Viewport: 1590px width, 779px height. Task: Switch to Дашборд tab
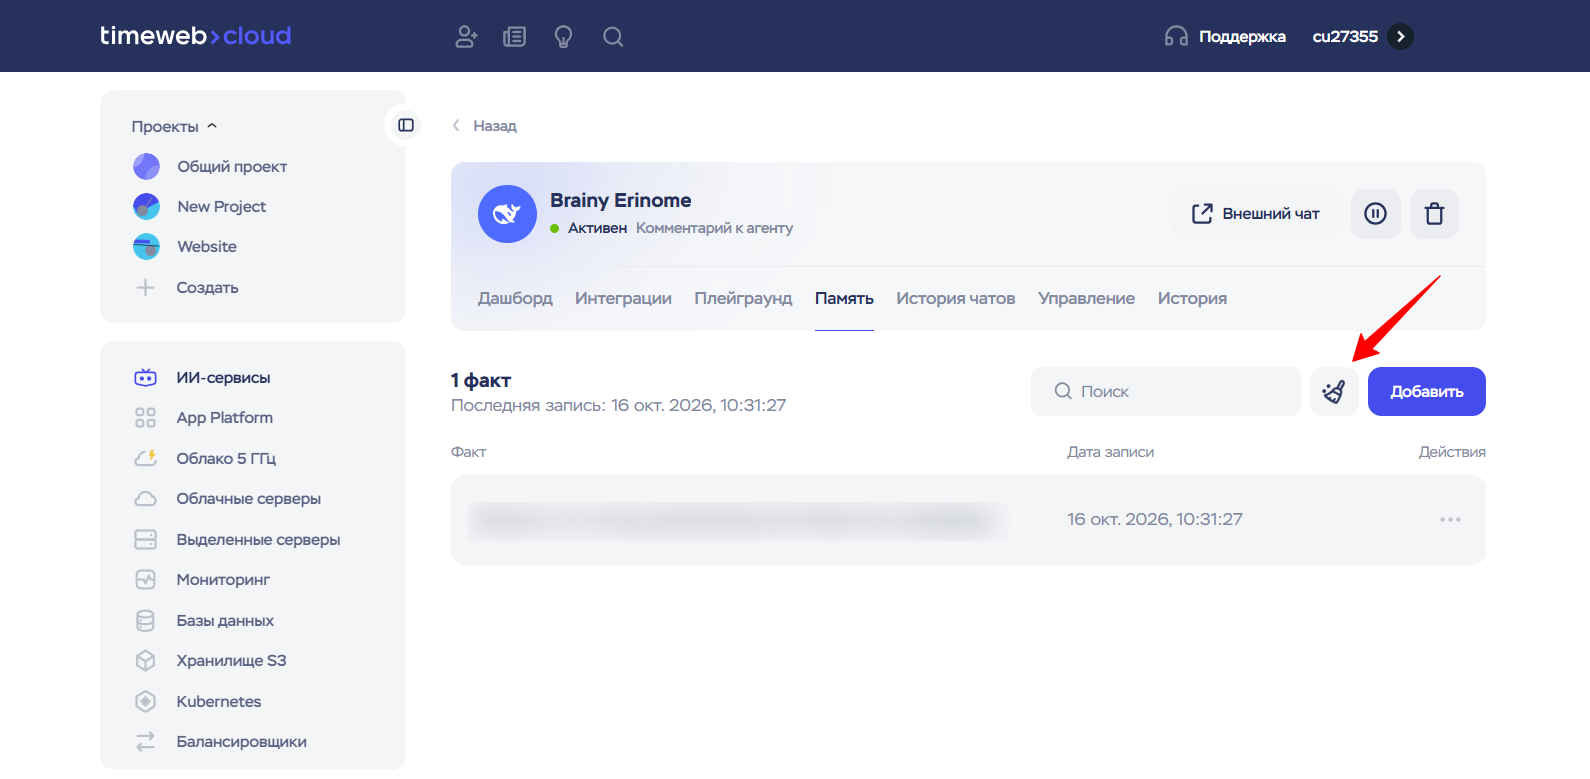click(515, 299)
